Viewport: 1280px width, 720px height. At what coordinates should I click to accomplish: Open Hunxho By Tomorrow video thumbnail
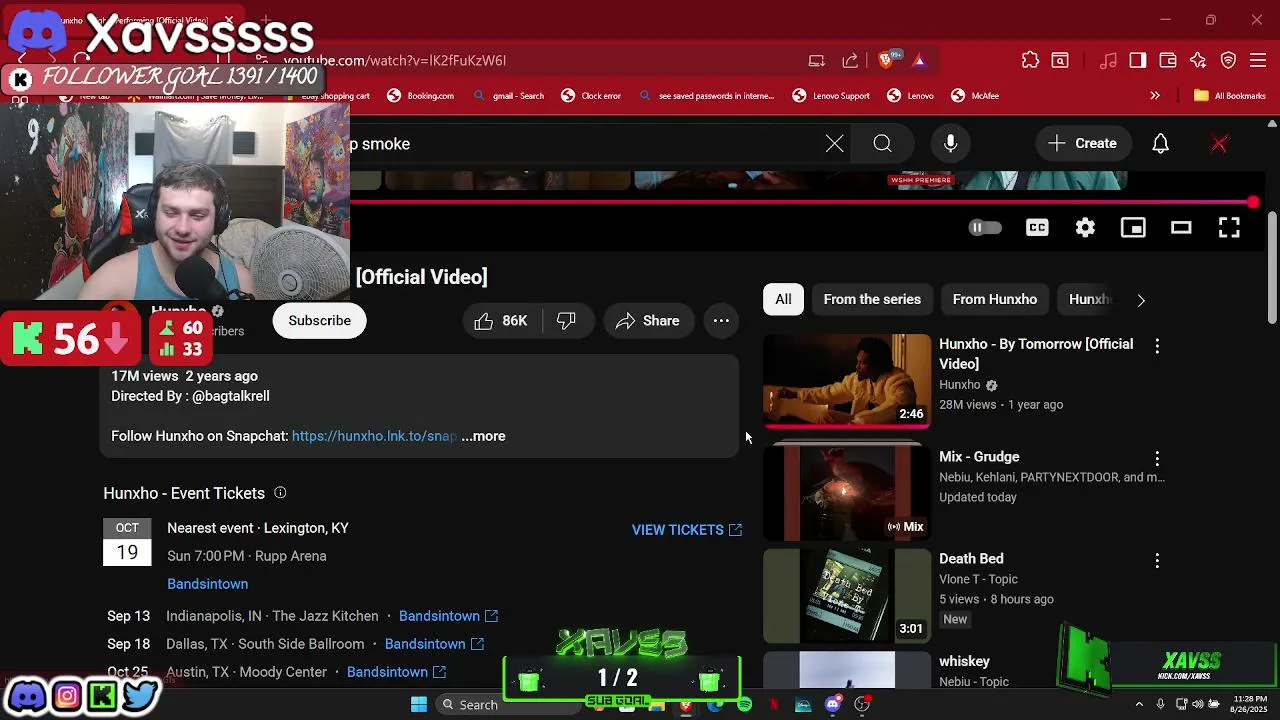click(x=847, y=381)
